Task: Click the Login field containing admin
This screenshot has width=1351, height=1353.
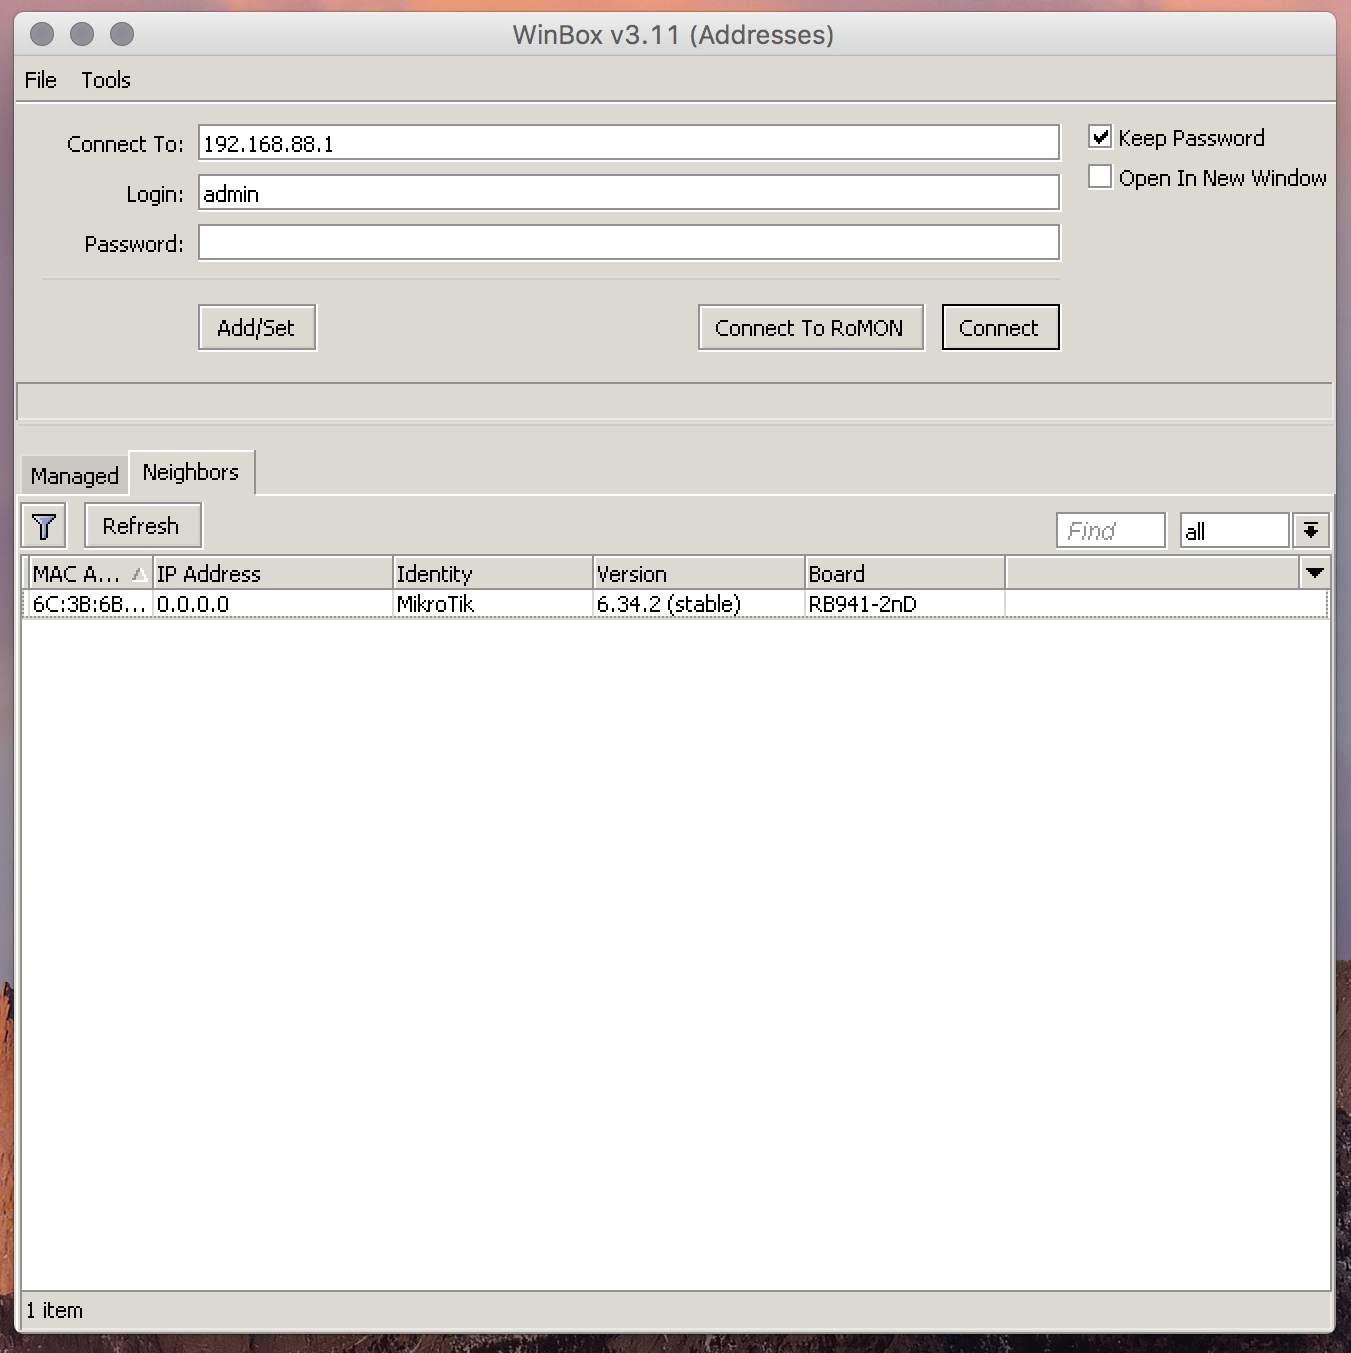Action: click(628, 193)
